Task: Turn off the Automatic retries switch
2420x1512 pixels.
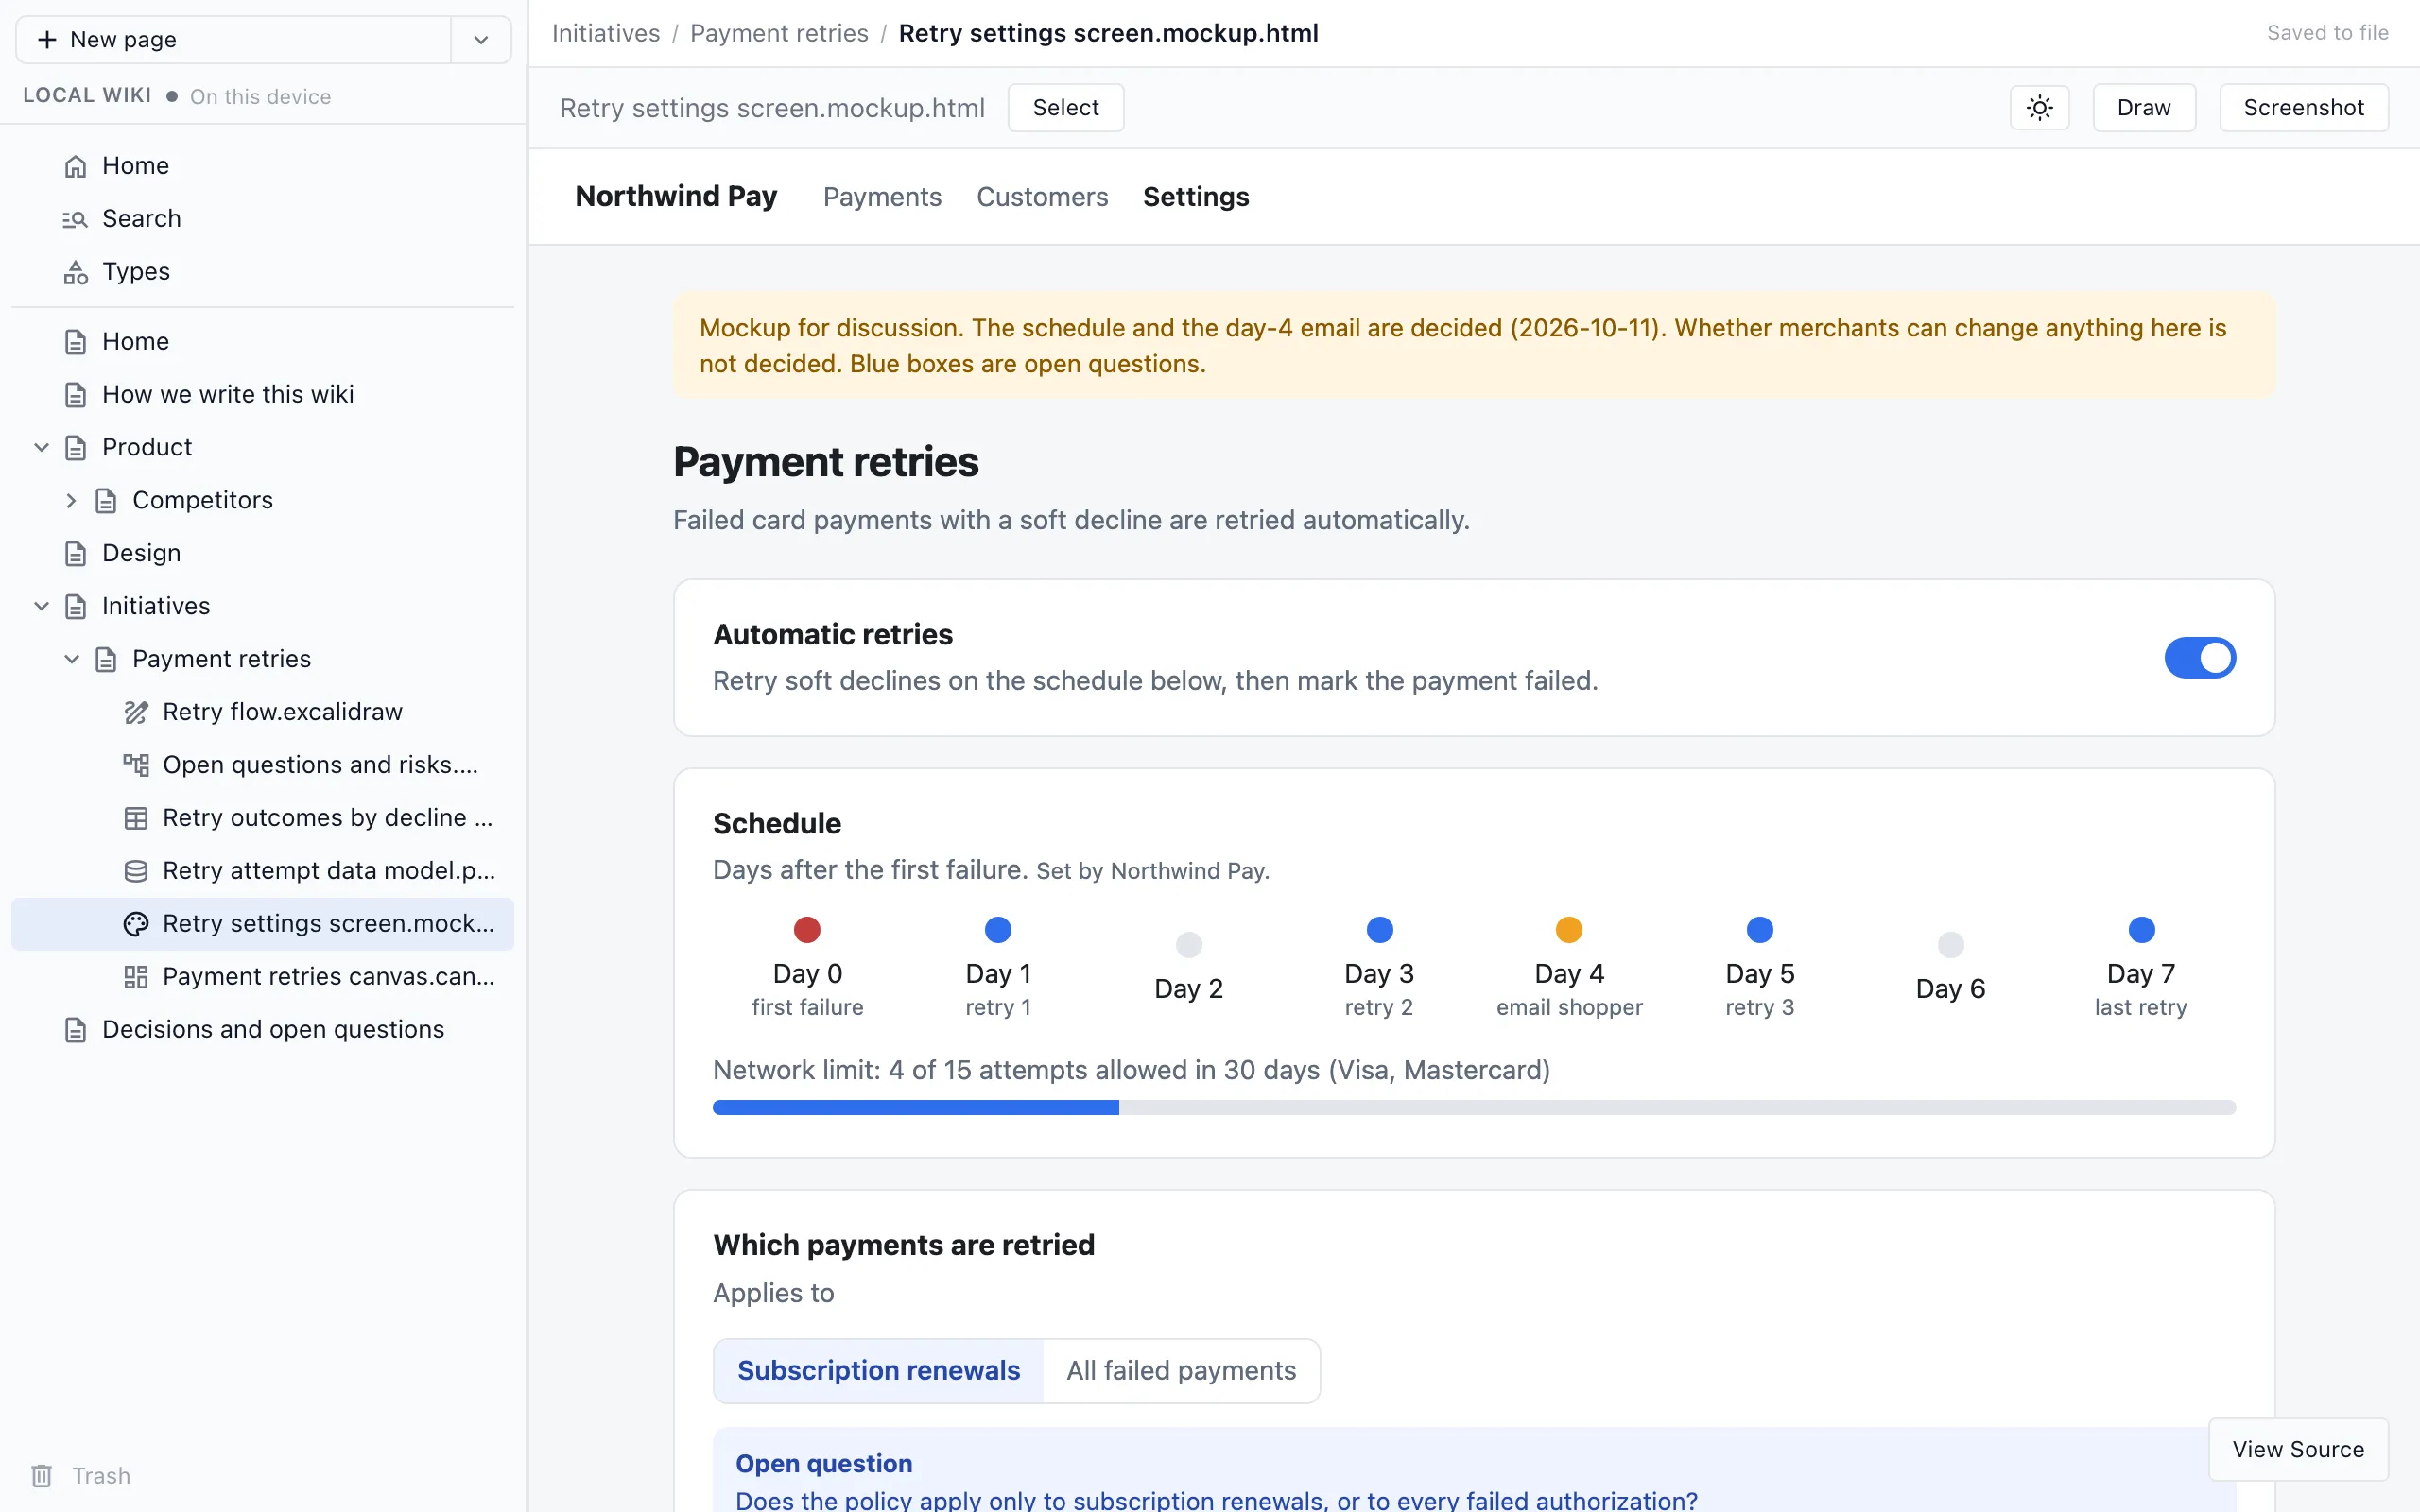Action: (x=2200, y=658)
